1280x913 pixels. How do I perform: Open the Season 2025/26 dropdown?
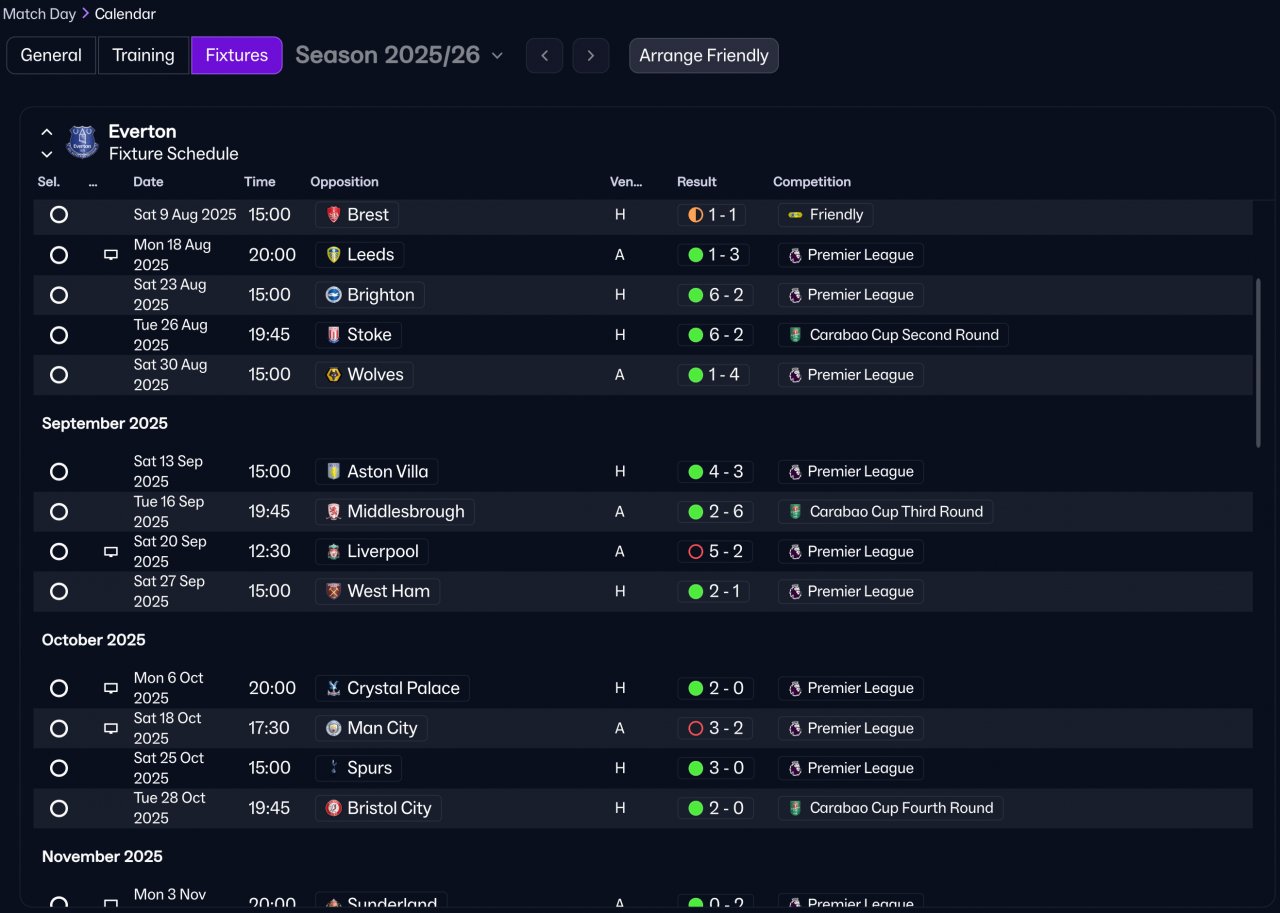pyautogui.click(x=399, y=55)
